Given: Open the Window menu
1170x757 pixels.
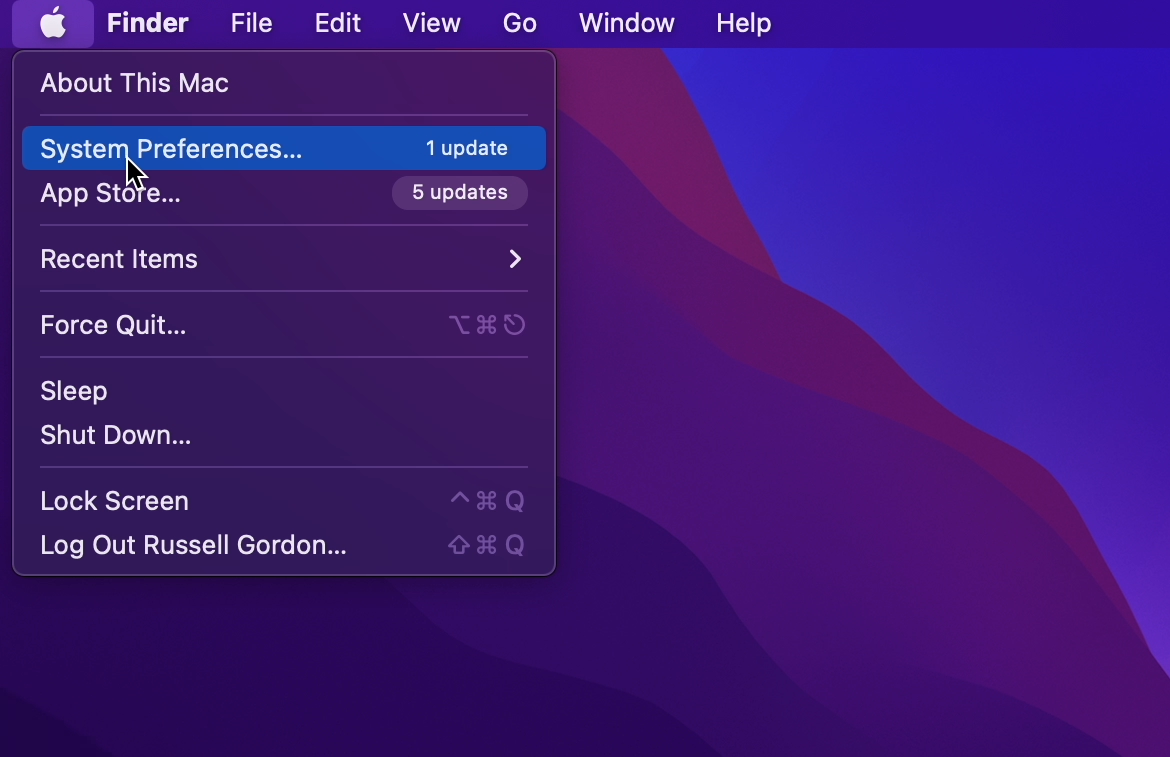Looking at the screenshot, I should [626, 23].
